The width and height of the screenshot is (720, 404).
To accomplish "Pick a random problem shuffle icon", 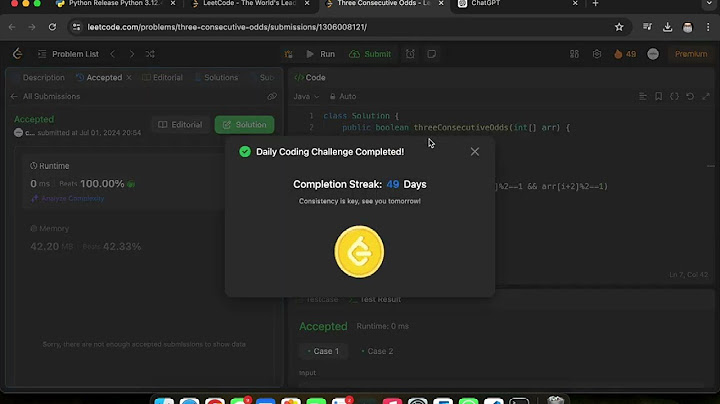I will (x=150, y=54).
